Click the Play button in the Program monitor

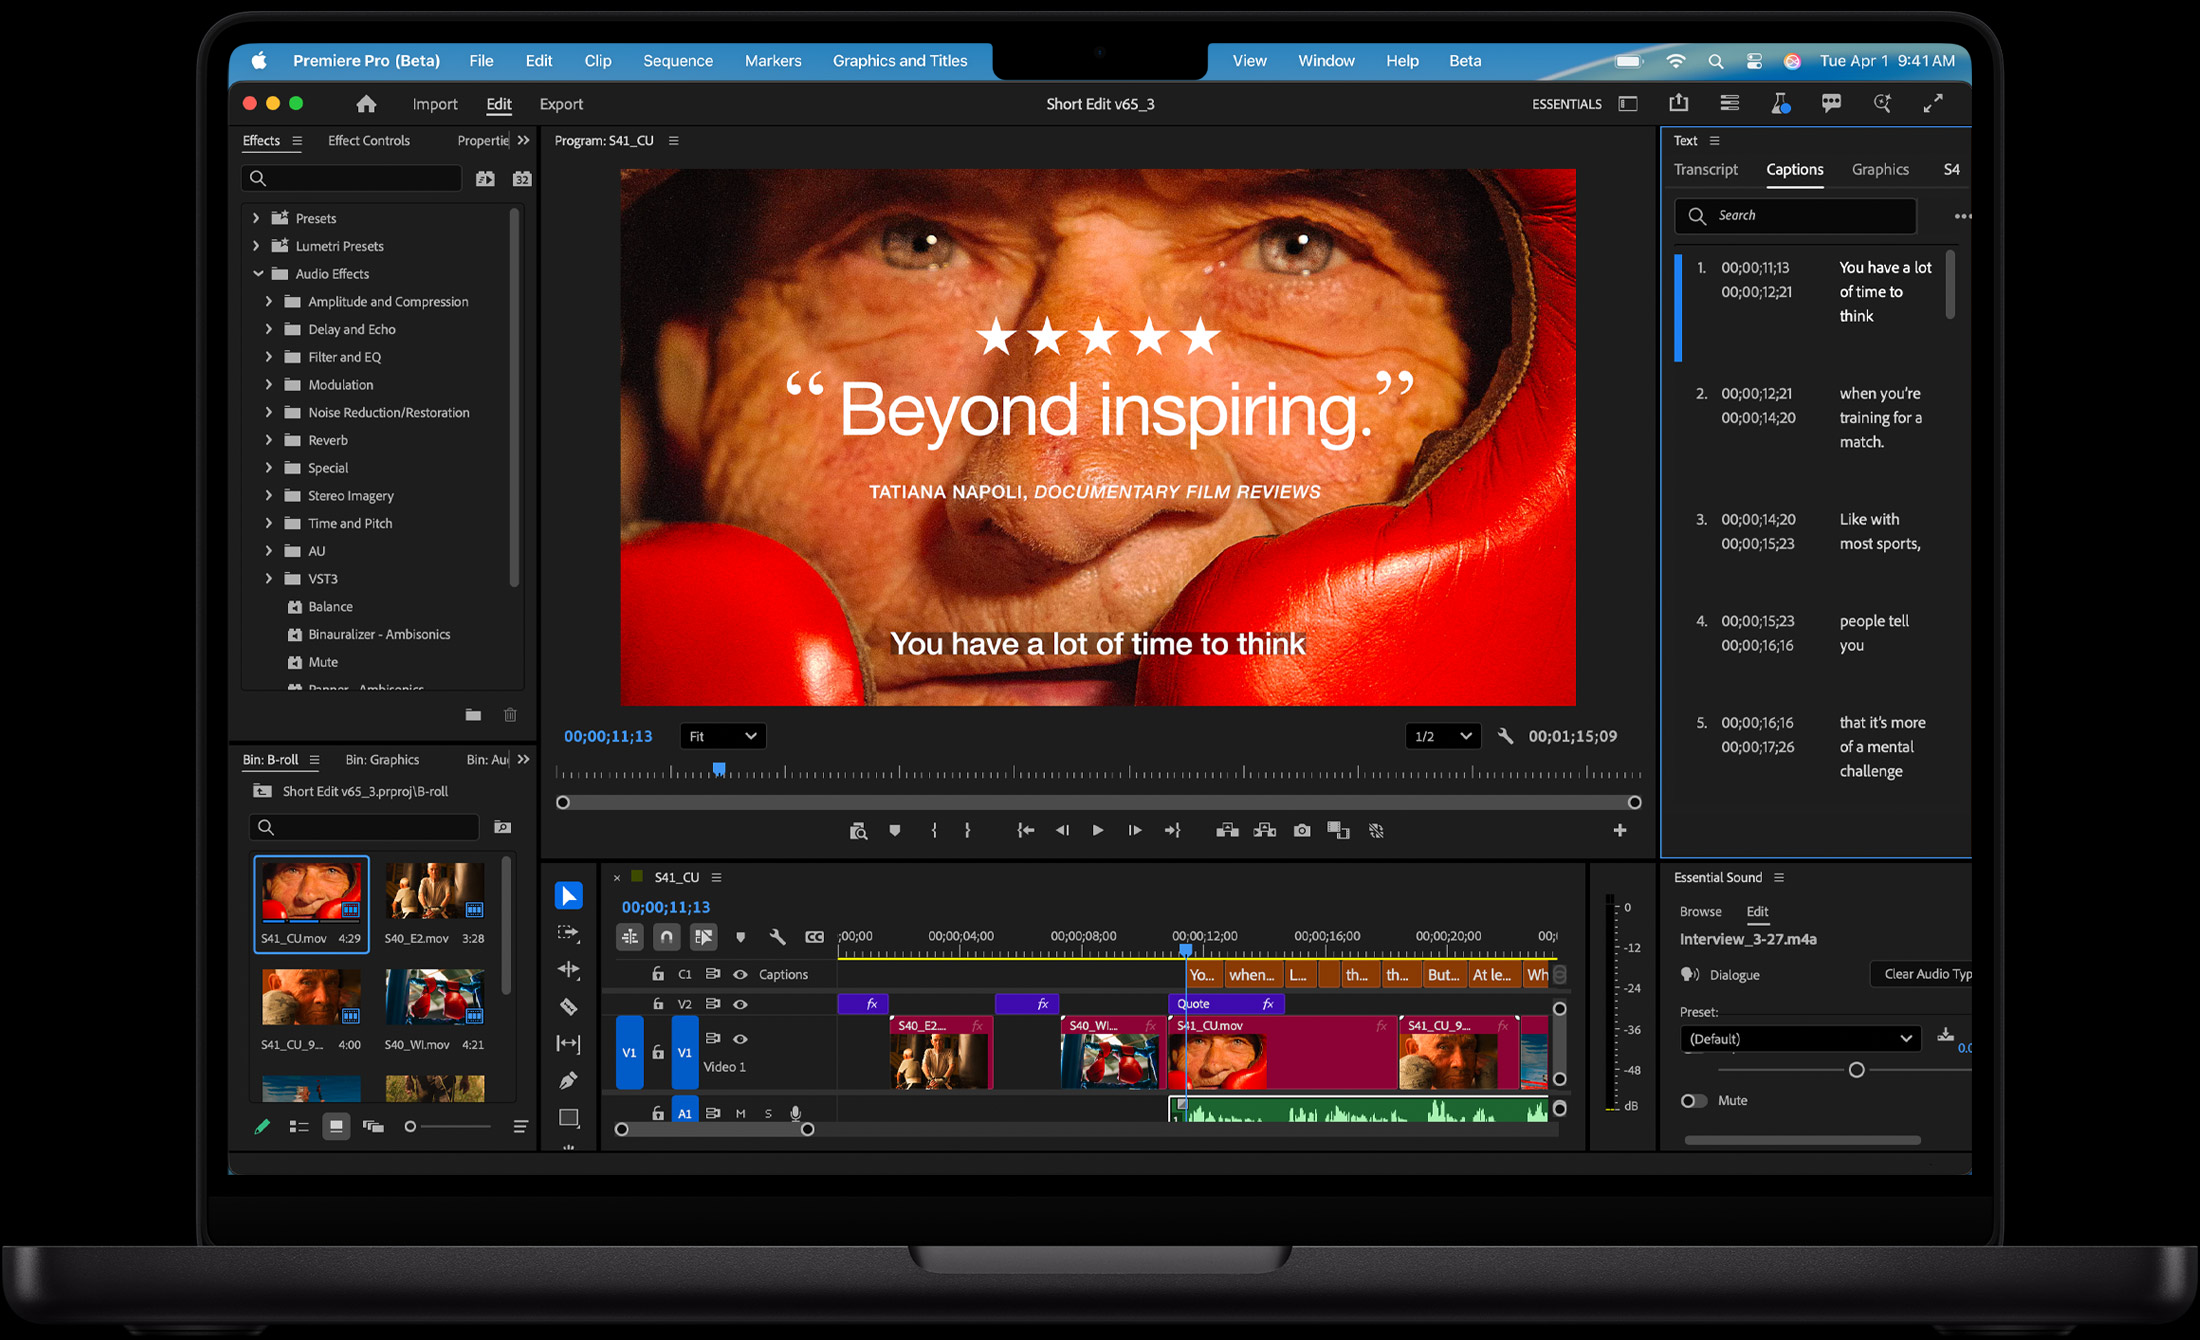[x=1097, y=830]
